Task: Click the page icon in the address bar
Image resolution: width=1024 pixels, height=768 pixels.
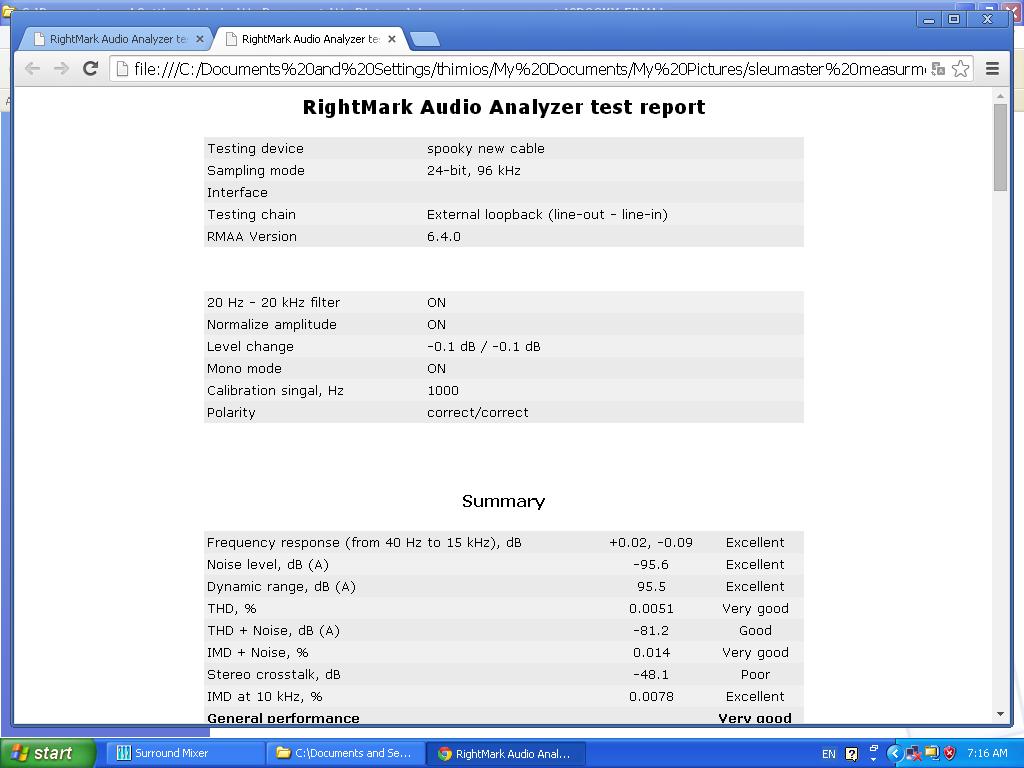Action: pos(122,69)
